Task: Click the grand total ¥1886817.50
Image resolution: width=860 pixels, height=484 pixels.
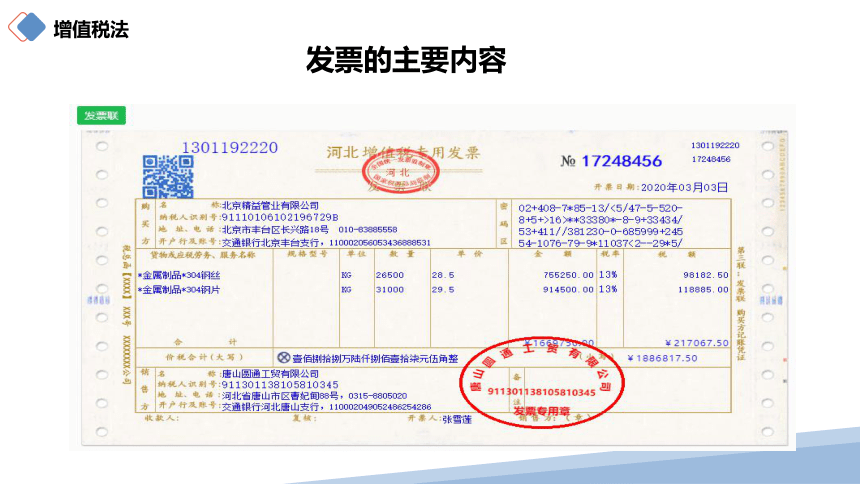Action: tap(662, 358)
